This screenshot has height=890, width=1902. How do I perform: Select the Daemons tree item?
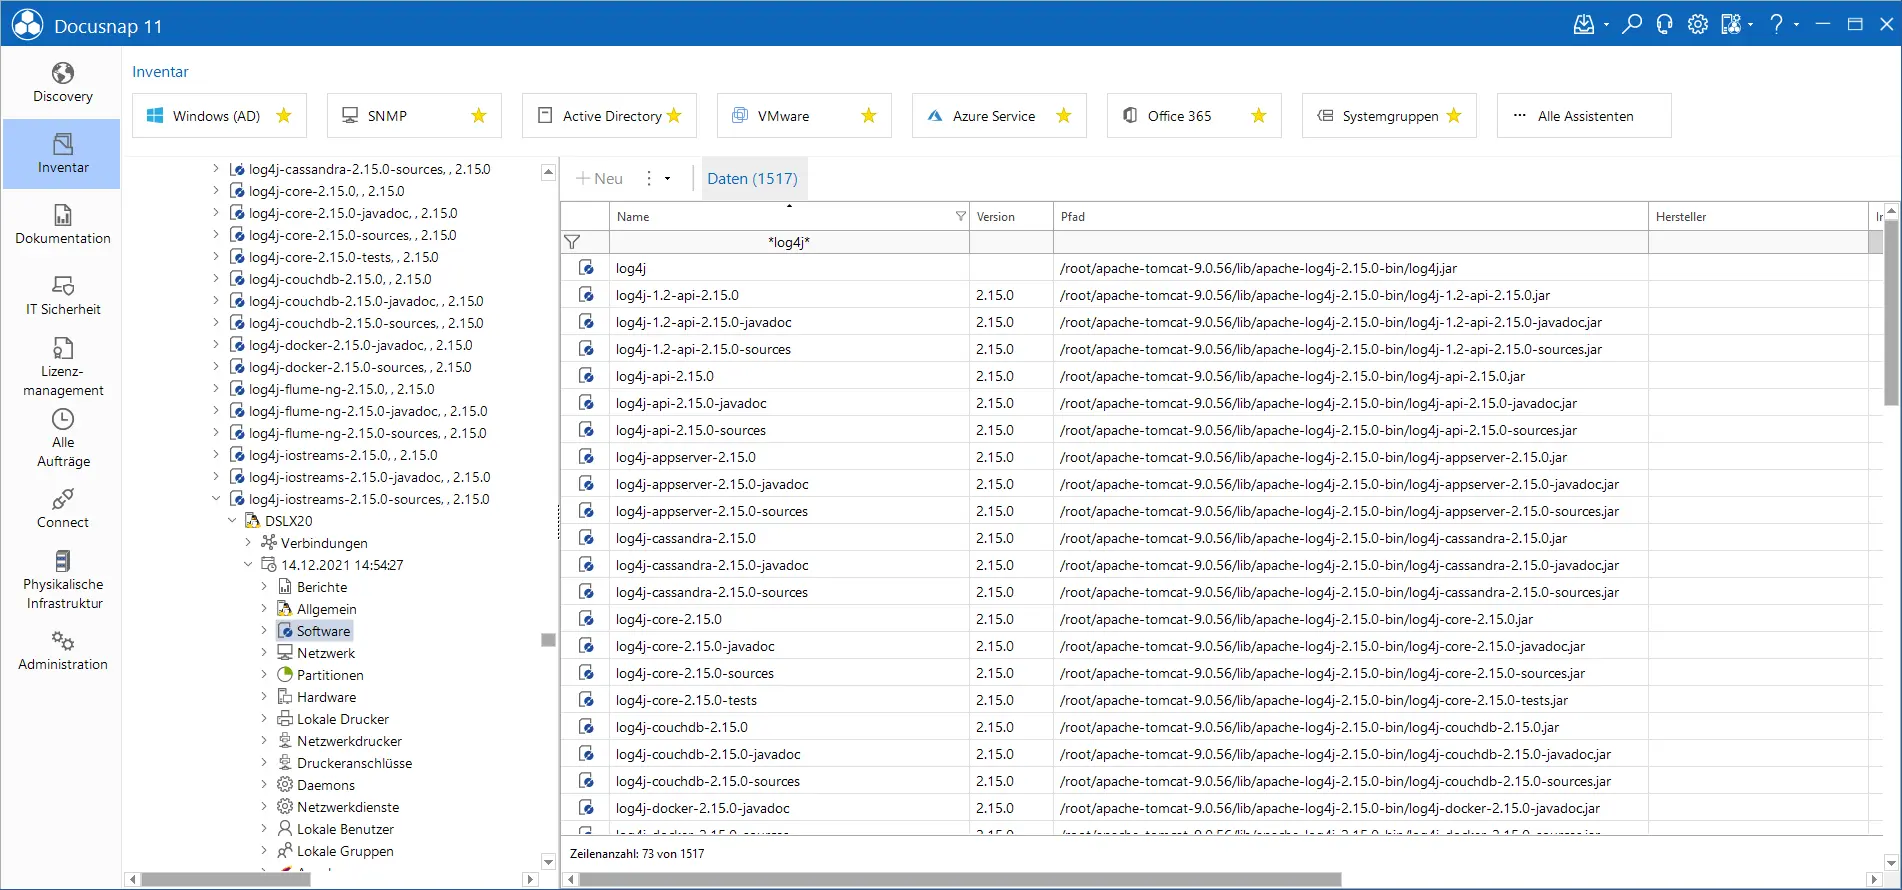pos(315,785)
